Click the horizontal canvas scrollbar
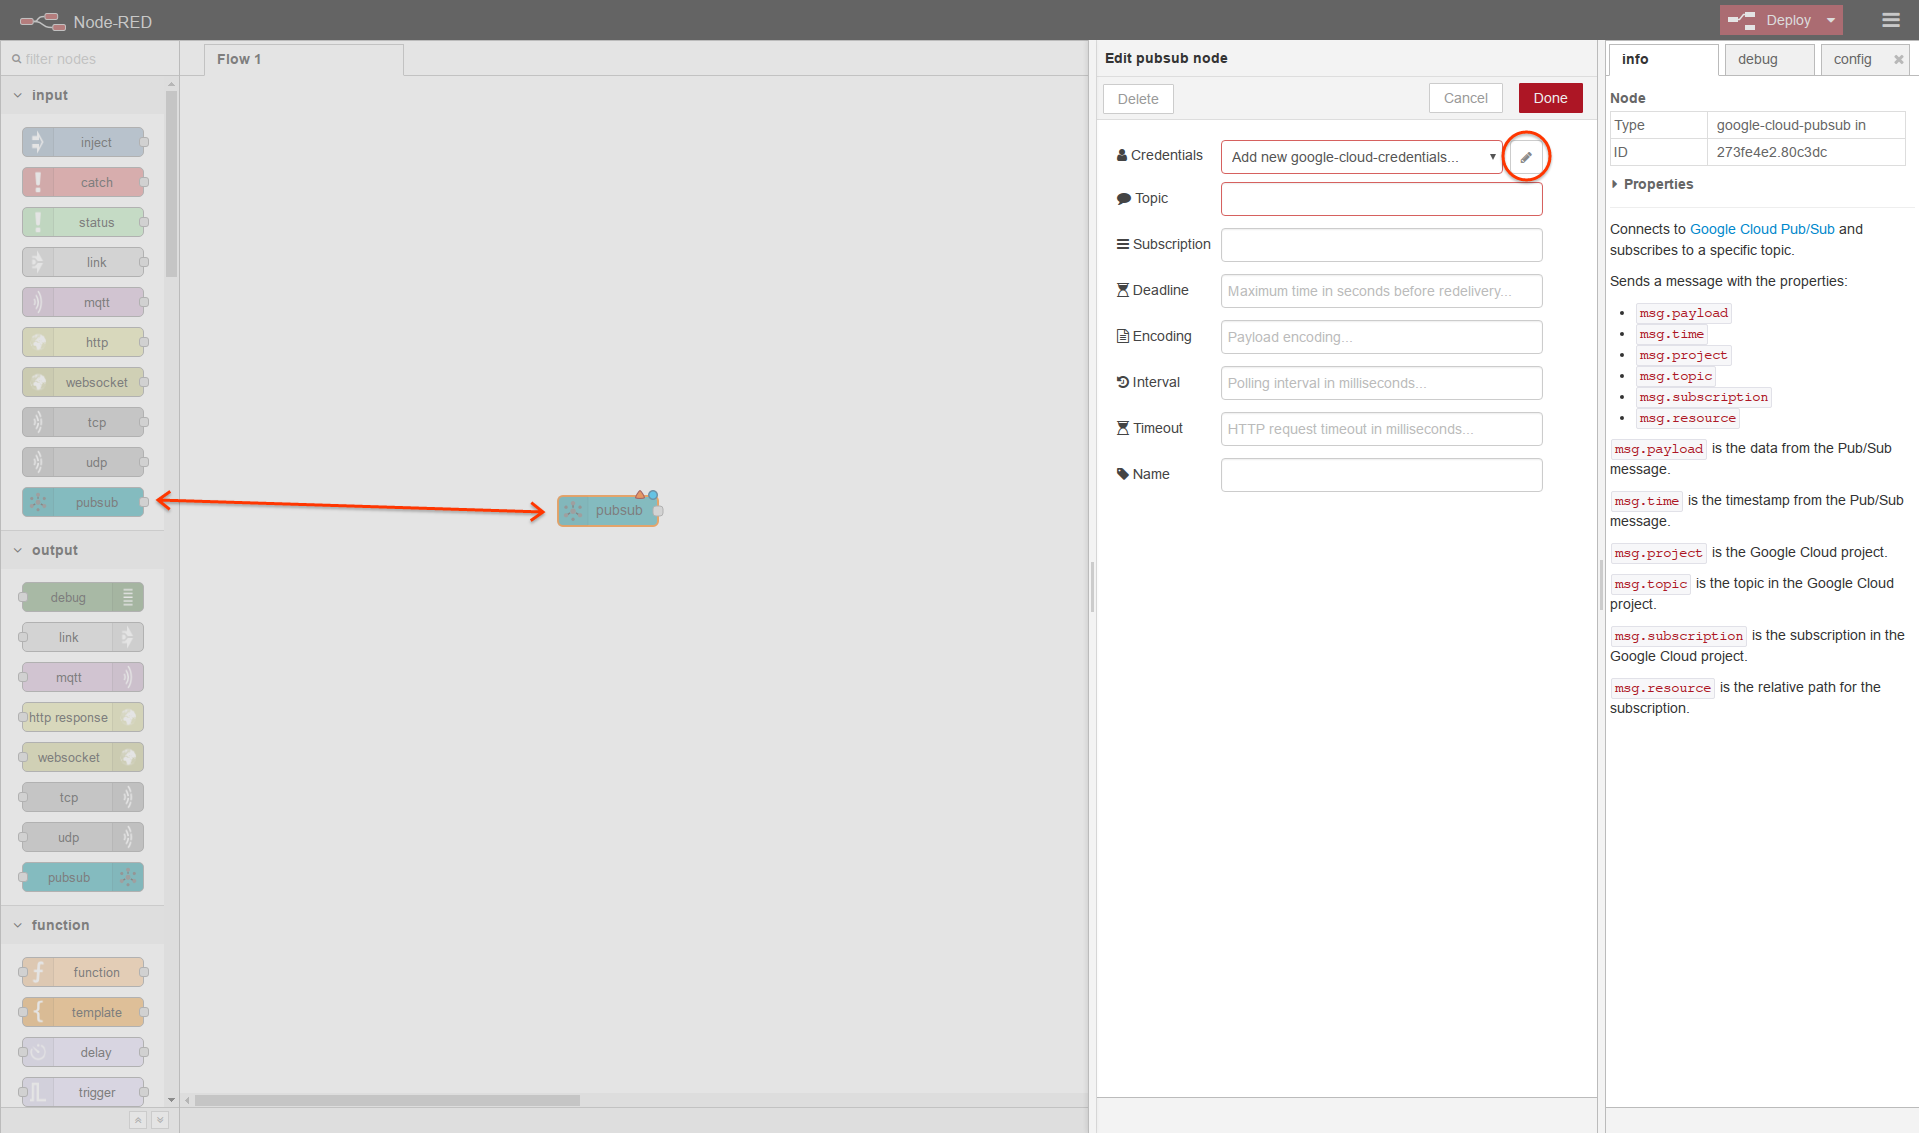The width and height of the screenshot is (1921, 1136). coord(387,1100)
